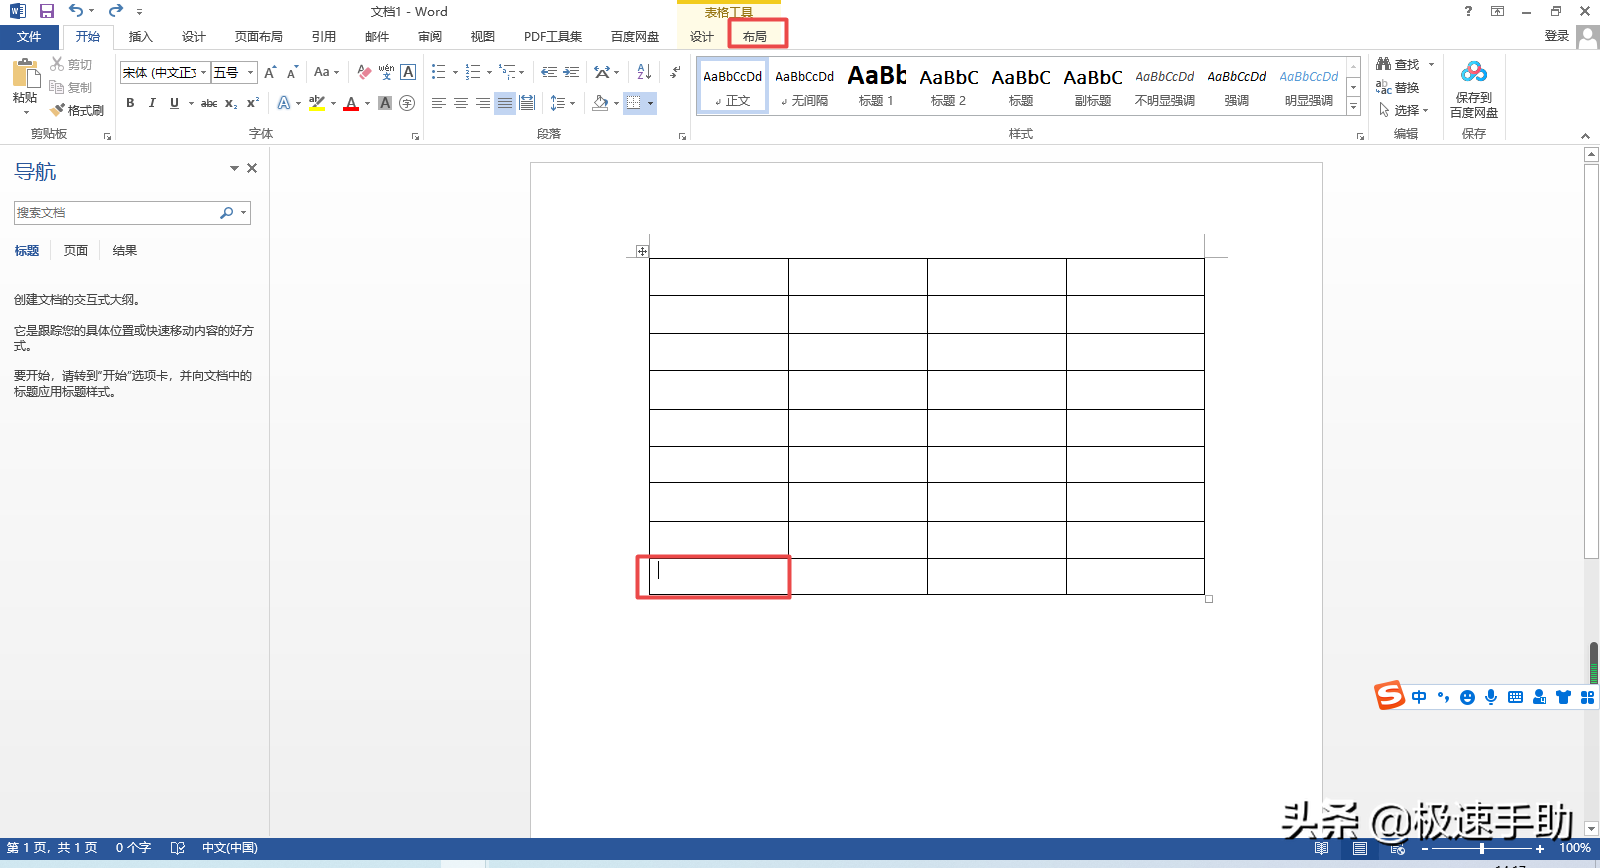Click Save to Baidu Netdisk icon
The image size is (1600, 868).
point(1473,73)
